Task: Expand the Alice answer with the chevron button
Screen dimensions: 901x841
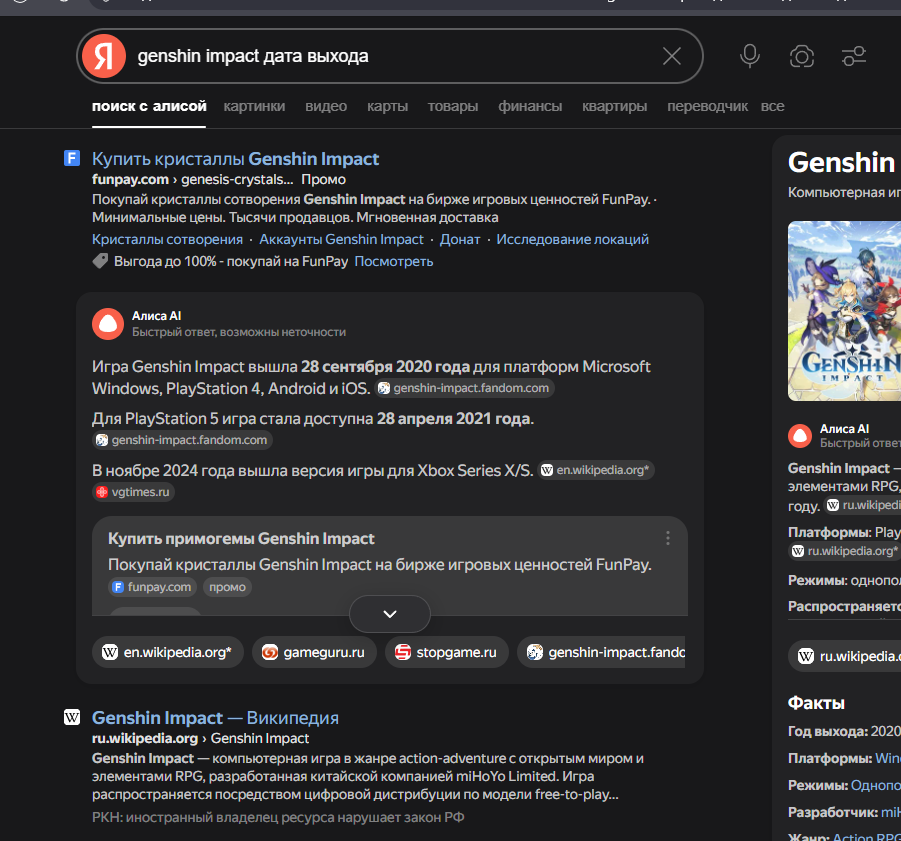Action: (x=390, y=614)
